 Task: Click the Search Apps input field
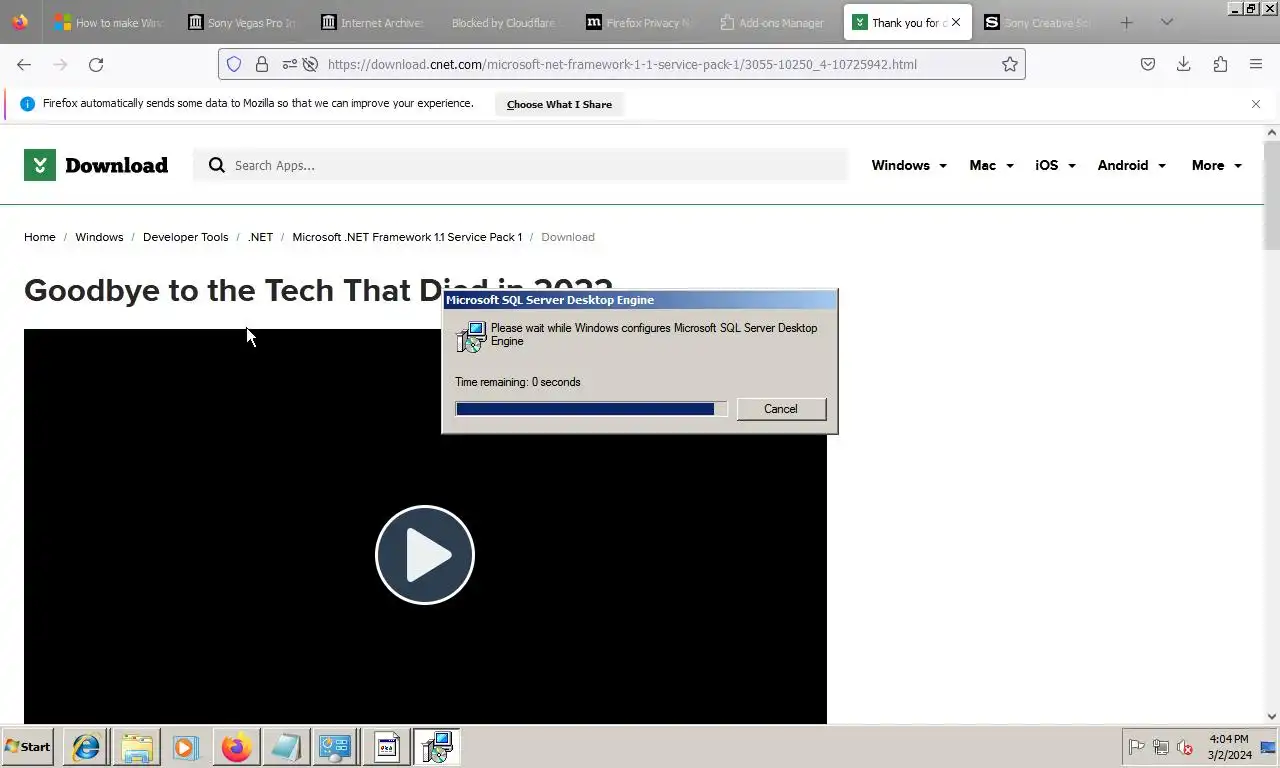pyautogui.click(x=520, y=165)
